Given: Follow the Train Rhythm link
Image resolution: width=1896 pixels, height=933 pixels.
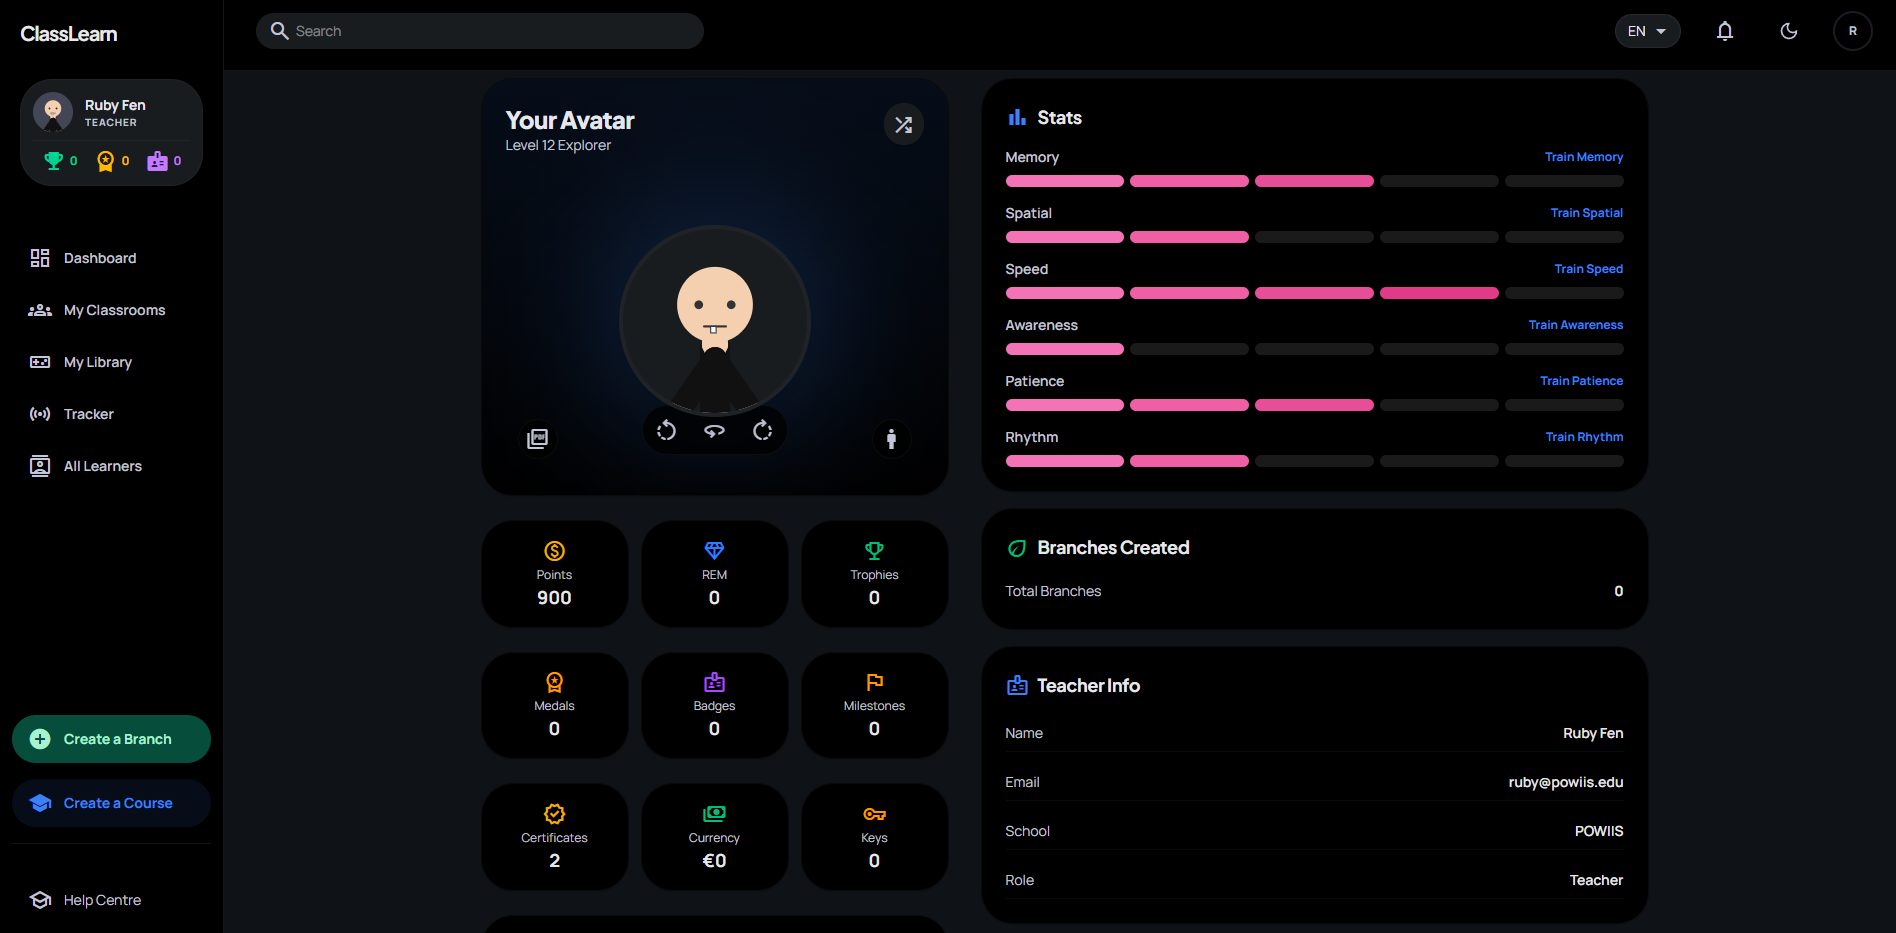Looking at the screenshot, I should click(1584, 437).
